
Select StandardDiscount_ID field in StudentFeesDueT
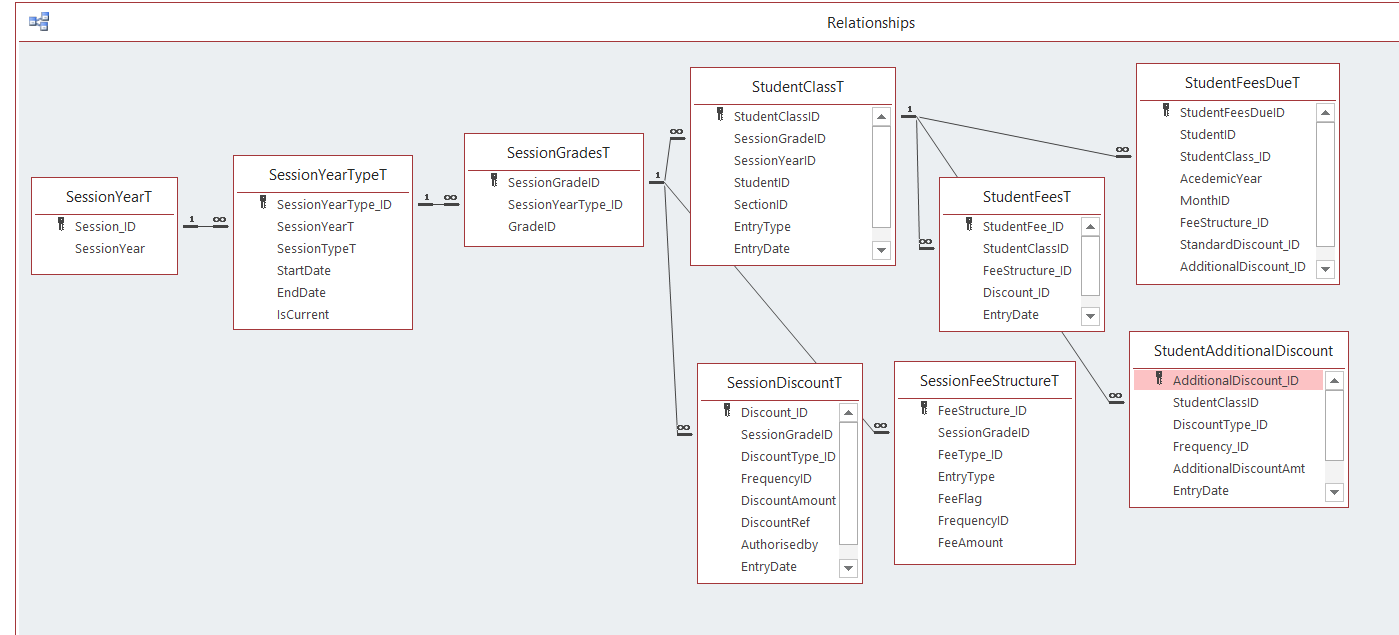[1240, 244]
